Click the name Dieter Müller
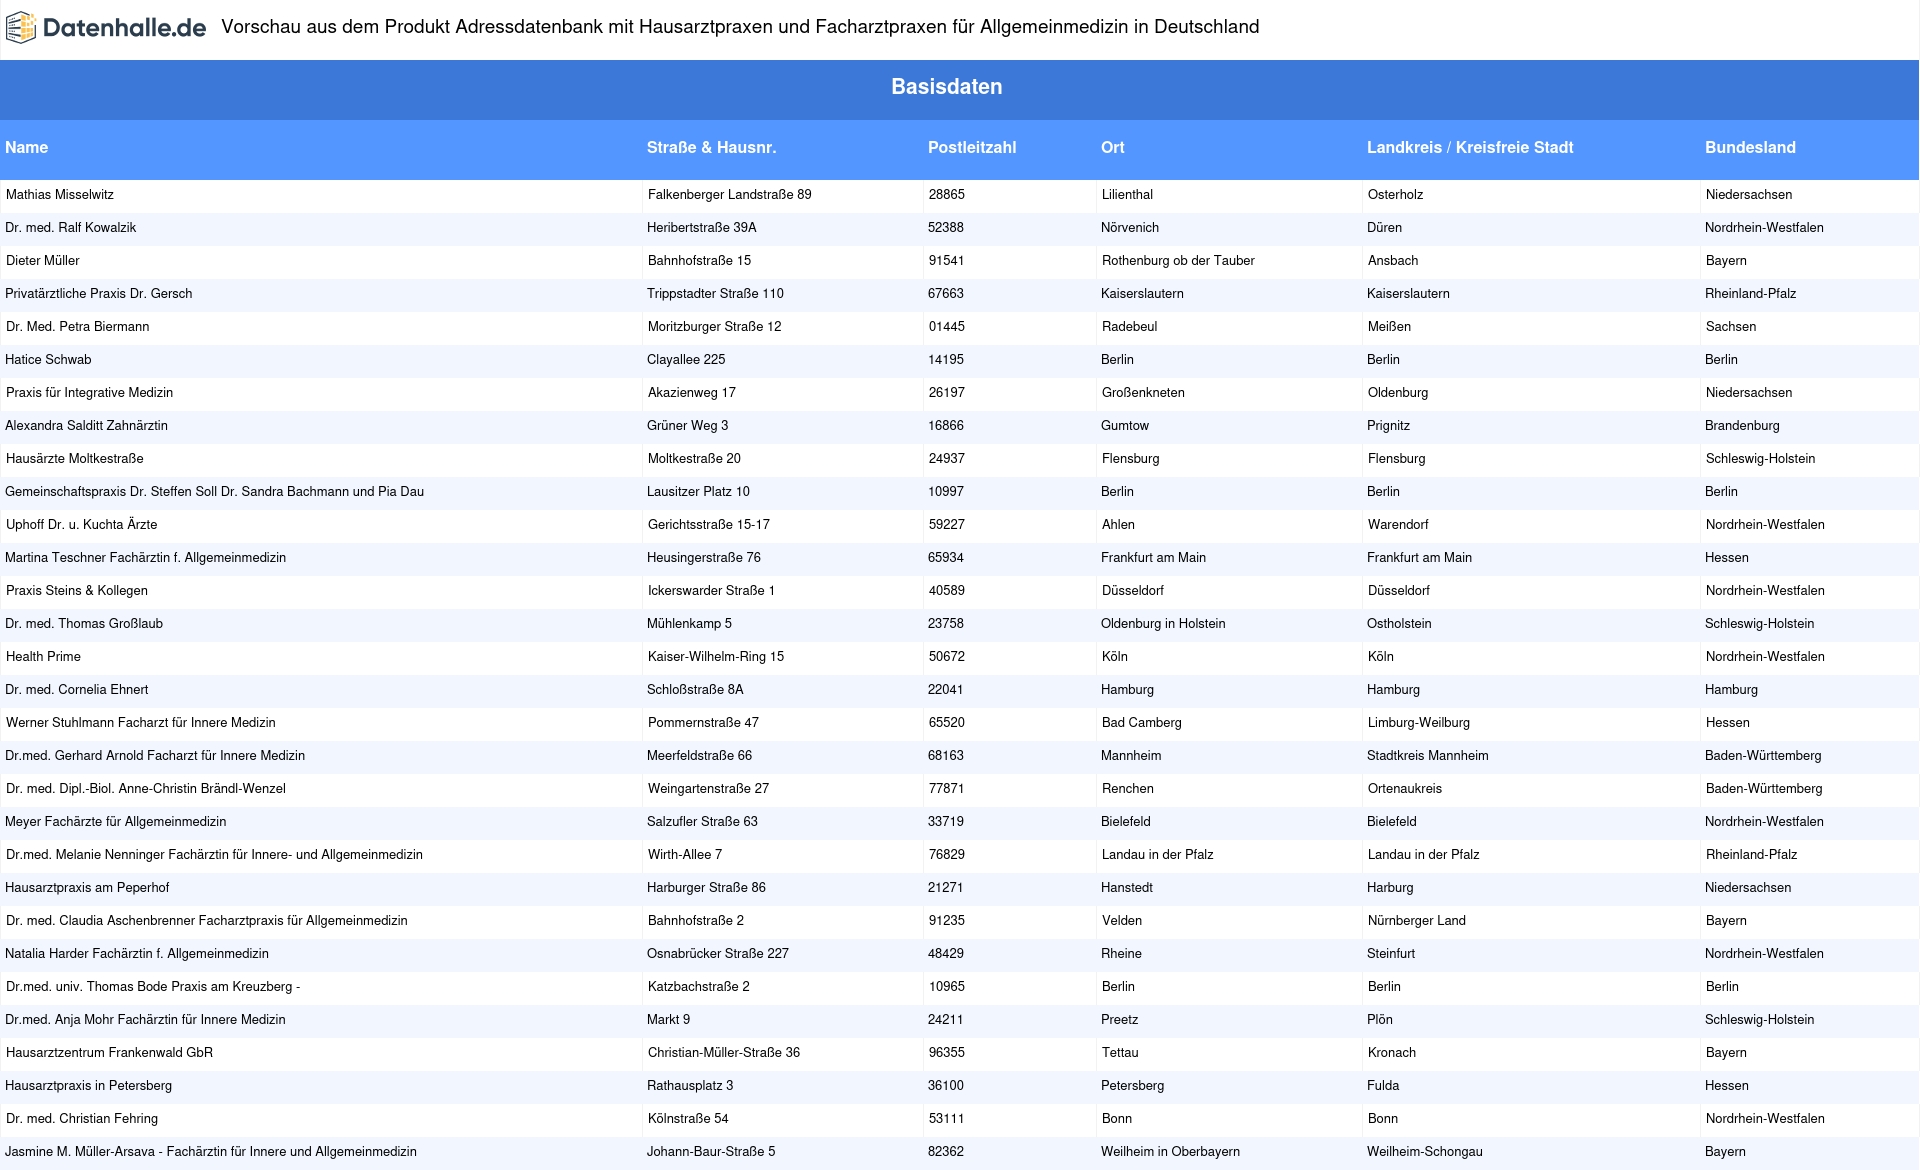Viewport: 1920px width, 1170px height. (x=43, y=260)
